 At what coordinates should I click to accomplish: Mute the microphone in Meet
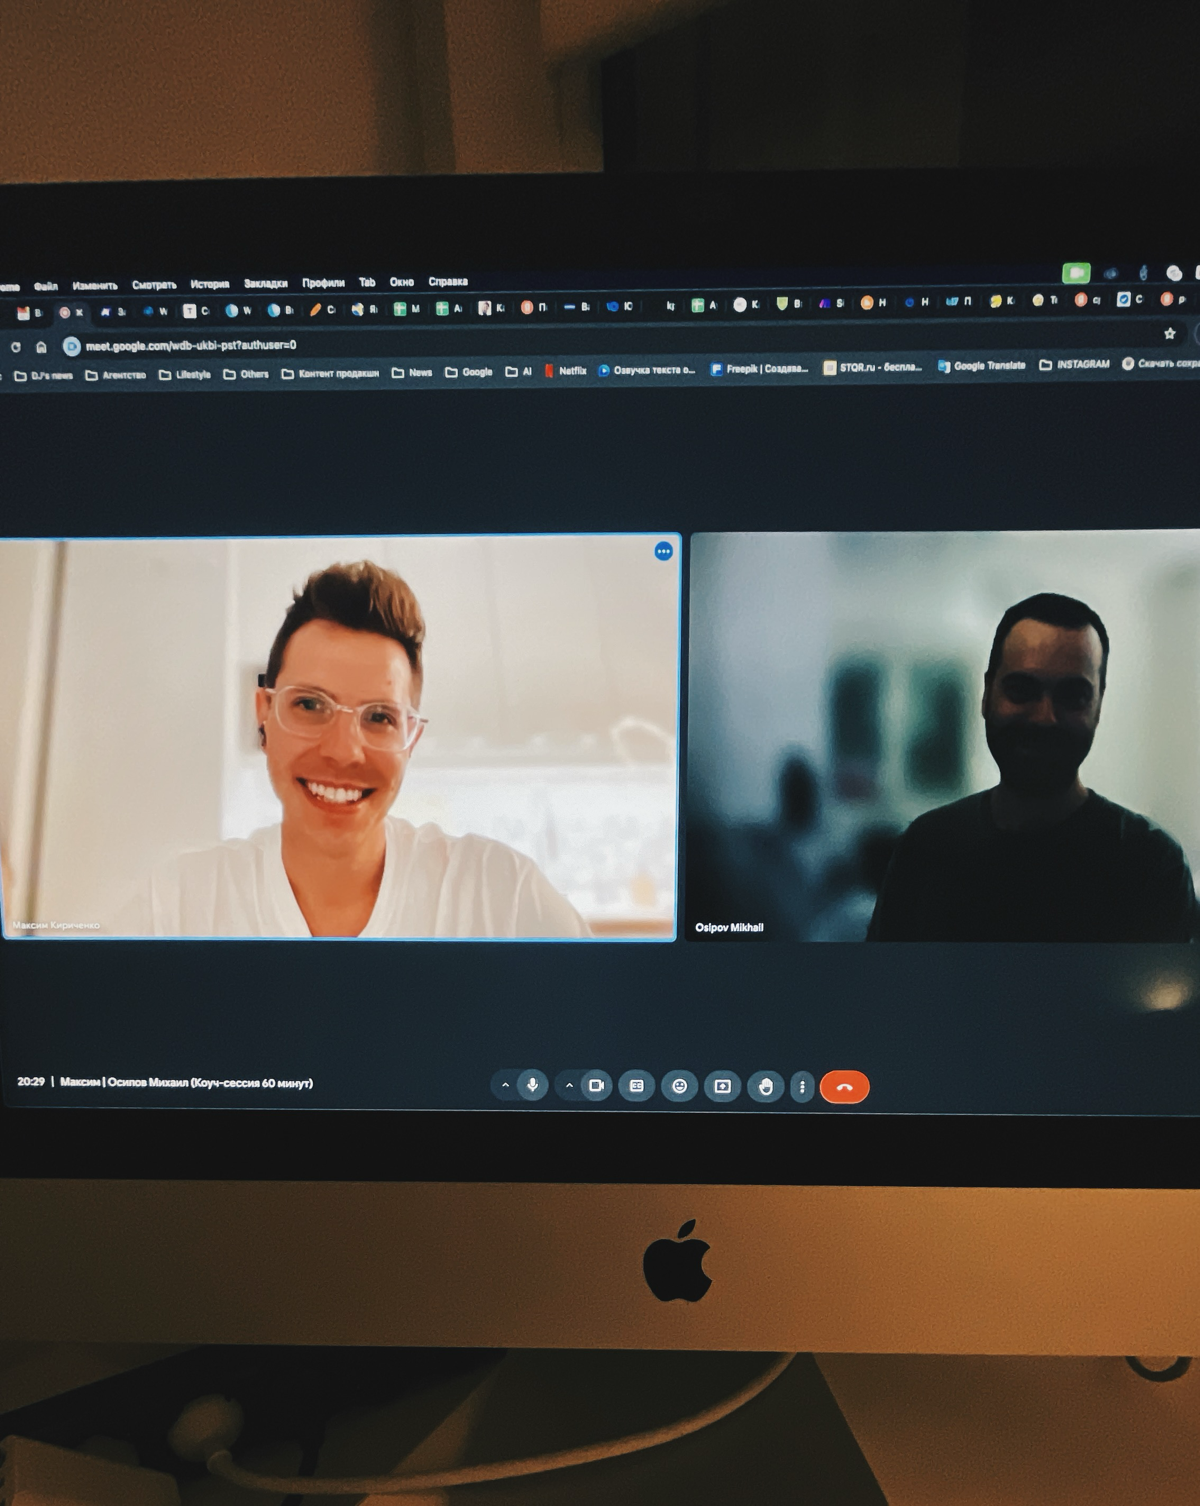[532, 1085]
